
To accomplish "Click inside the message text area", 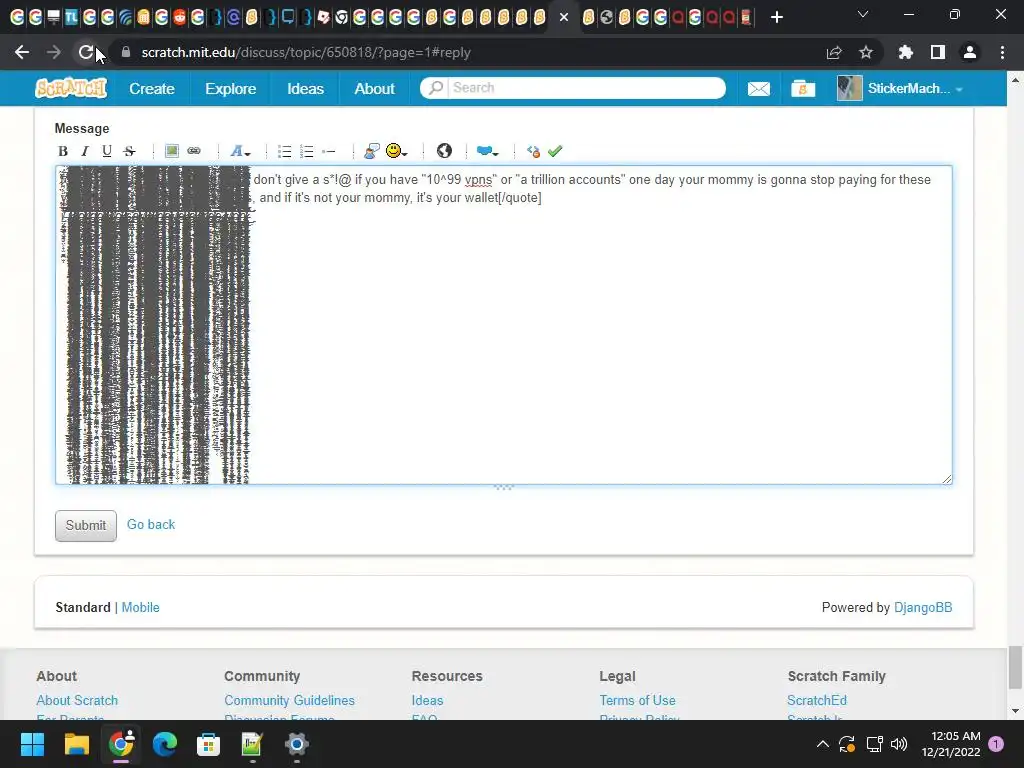I will click(504, 325).
